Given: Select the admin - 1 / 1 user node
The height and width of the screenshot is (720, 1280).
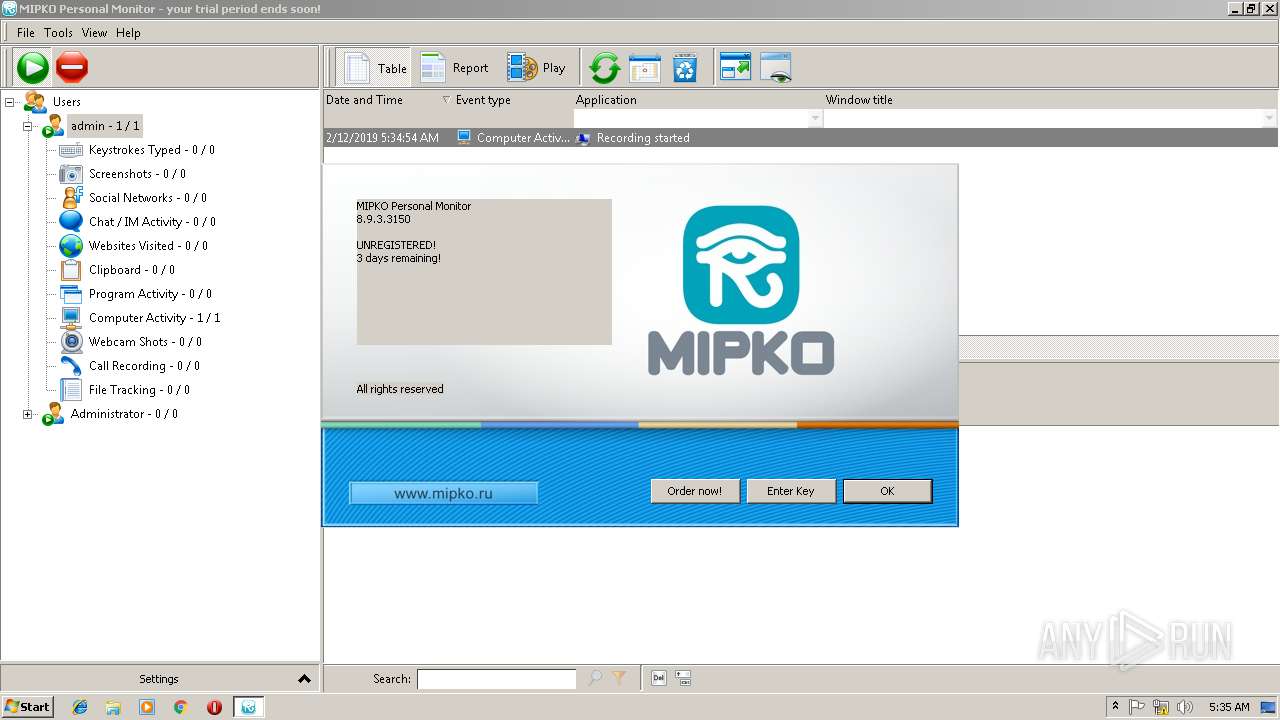Looking at the screenshot, I should point(105,126).
